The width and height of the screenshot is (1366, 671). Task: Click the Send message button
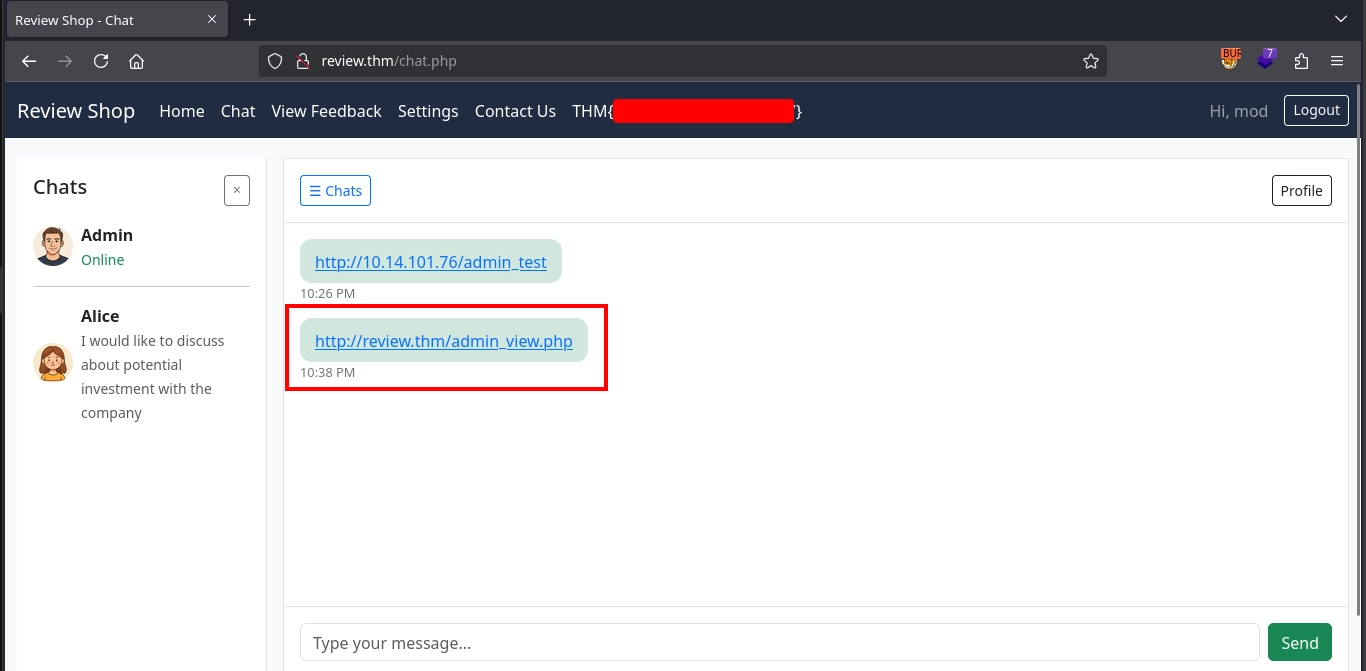1299,642
